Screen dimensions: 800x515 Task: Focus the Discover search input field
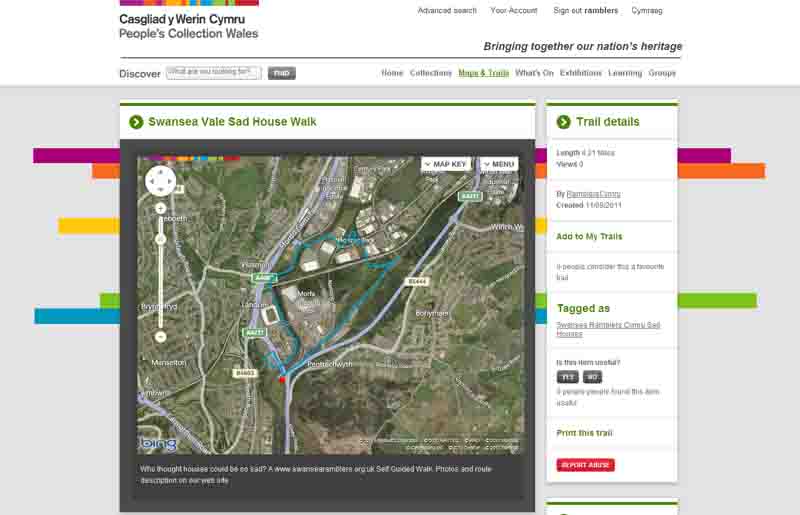click(x=213, y=73)
